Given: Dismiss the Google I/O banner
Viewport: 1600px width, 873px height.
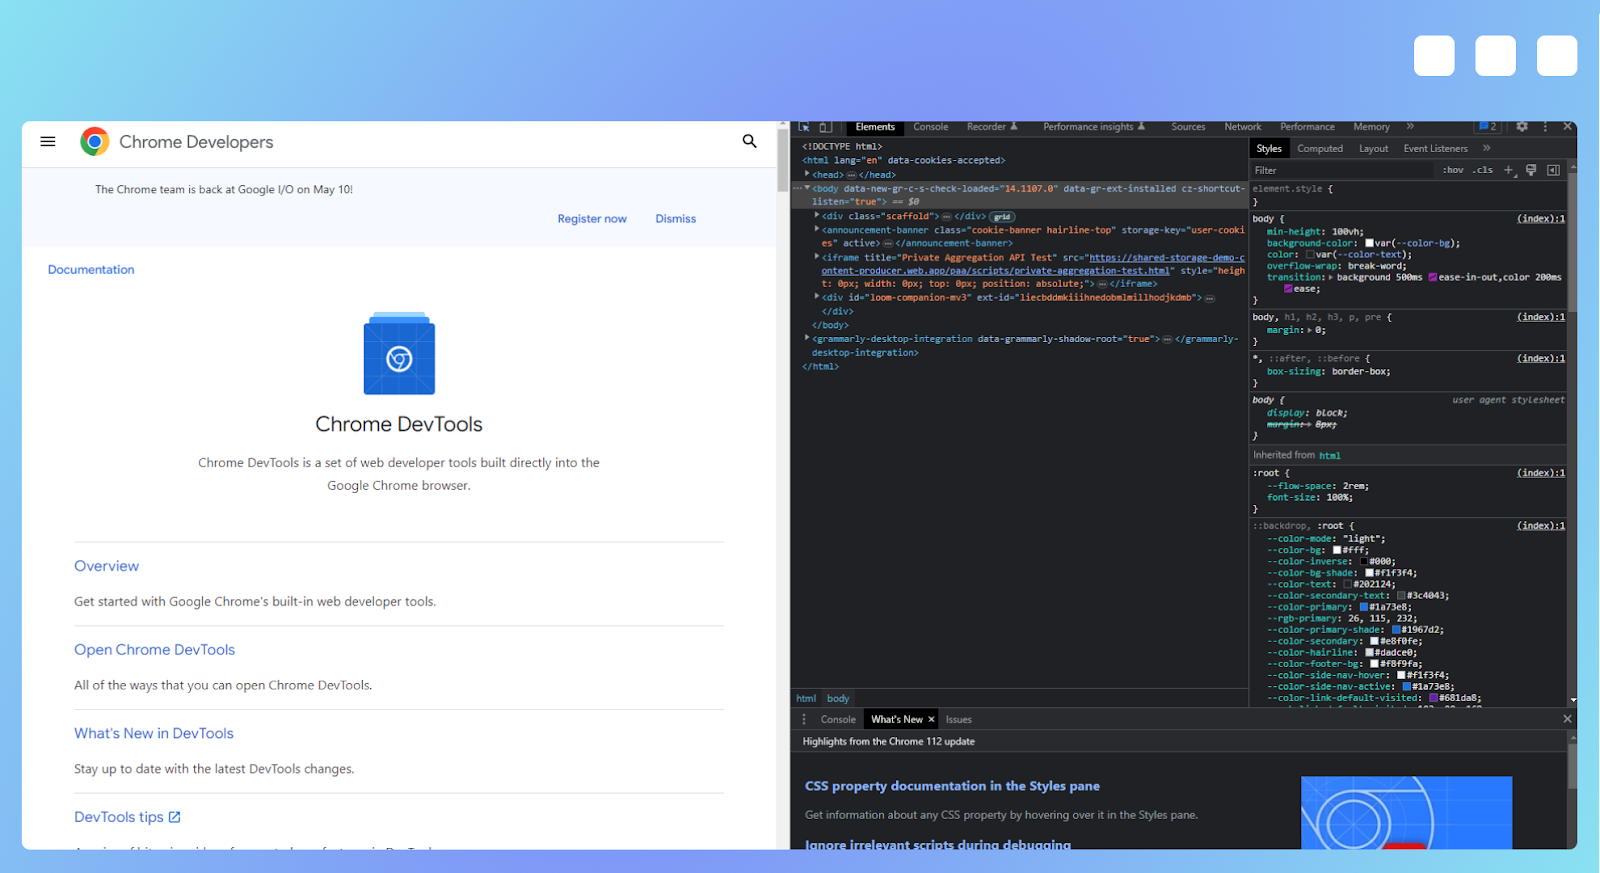Looking at the screenshot, I should tap(676, 219).
